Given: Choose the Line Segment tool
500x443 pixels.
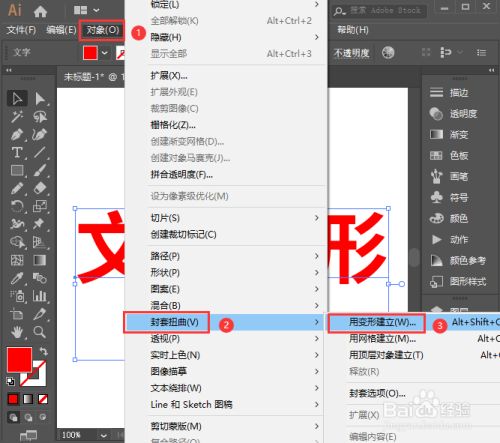Looking at the screenshot, I should pyautogui.click(x=40, y=152).
